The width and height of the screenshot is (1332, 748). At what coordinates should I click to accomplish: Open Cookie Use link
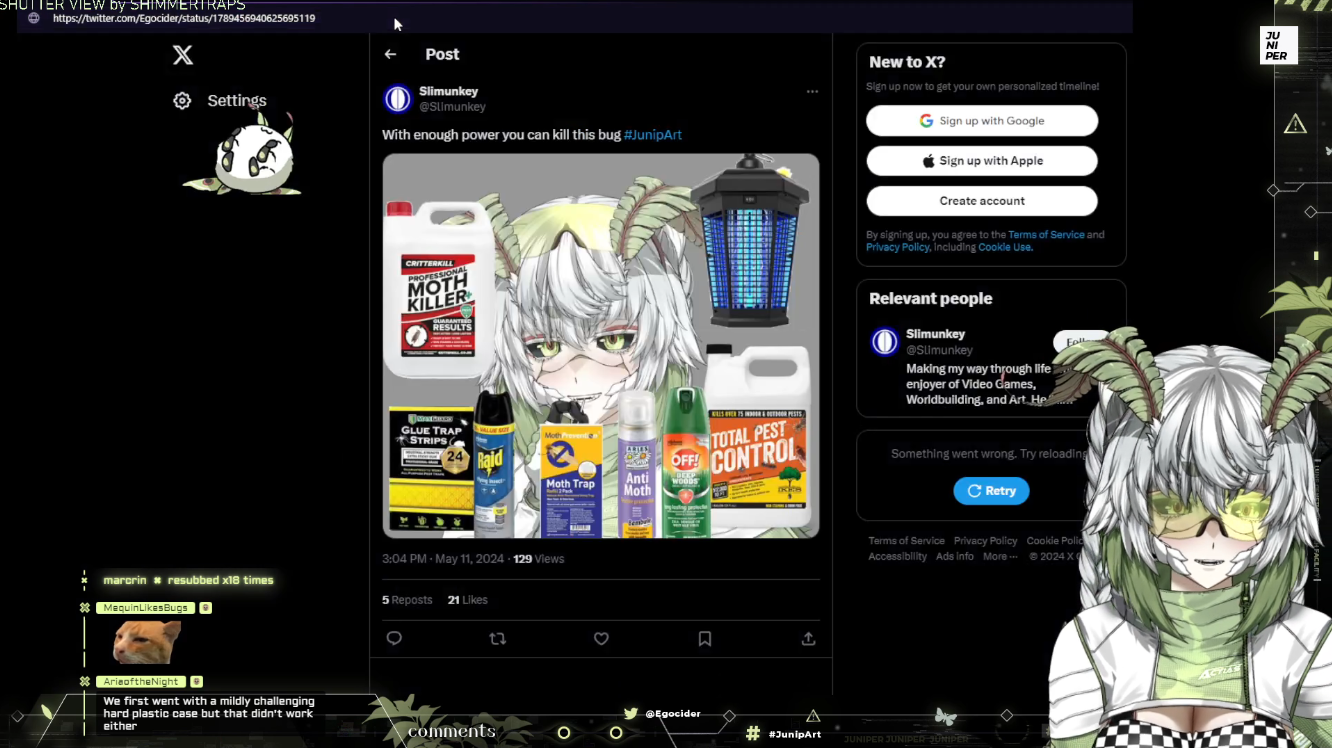(1004, 247)
